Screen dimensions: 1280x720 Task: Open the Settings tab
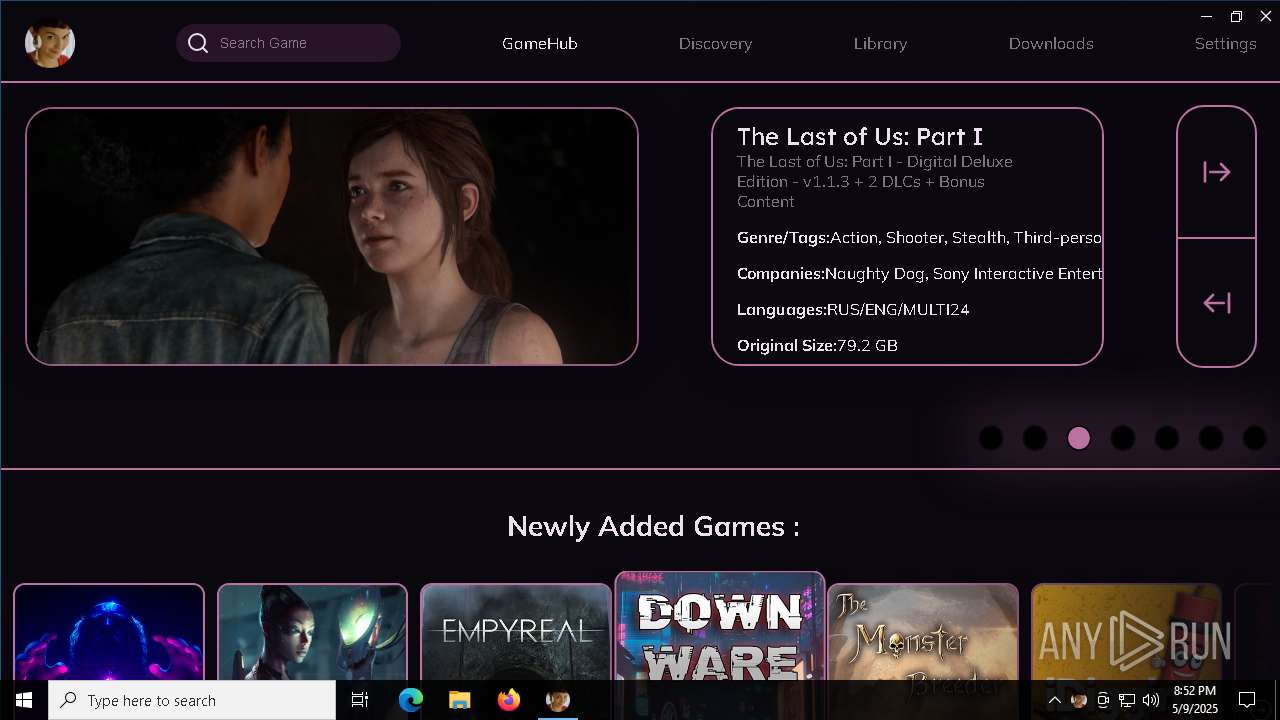point(1225,44)
